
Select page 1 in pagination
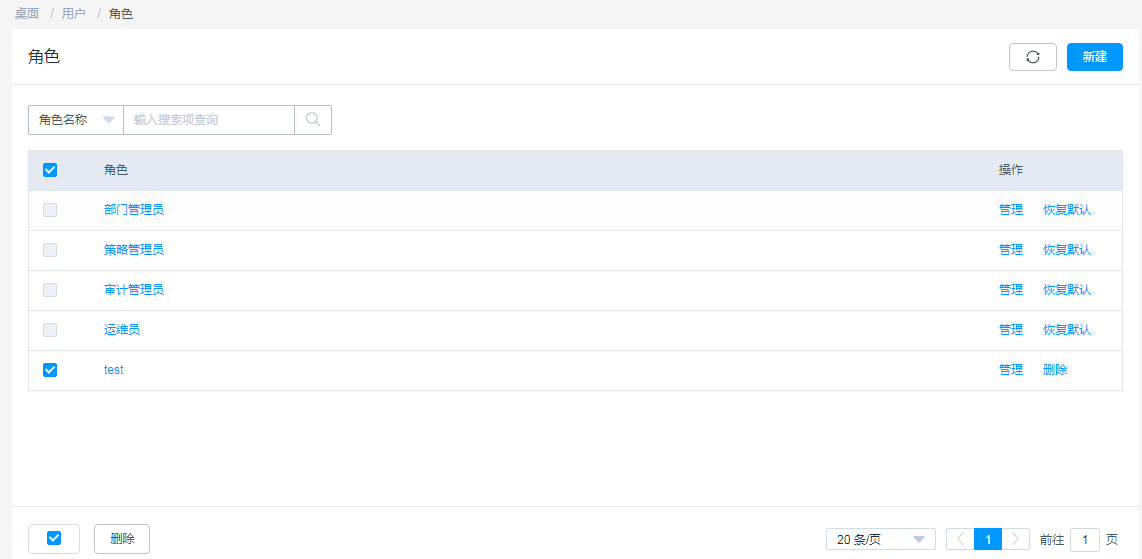point(988,539)
